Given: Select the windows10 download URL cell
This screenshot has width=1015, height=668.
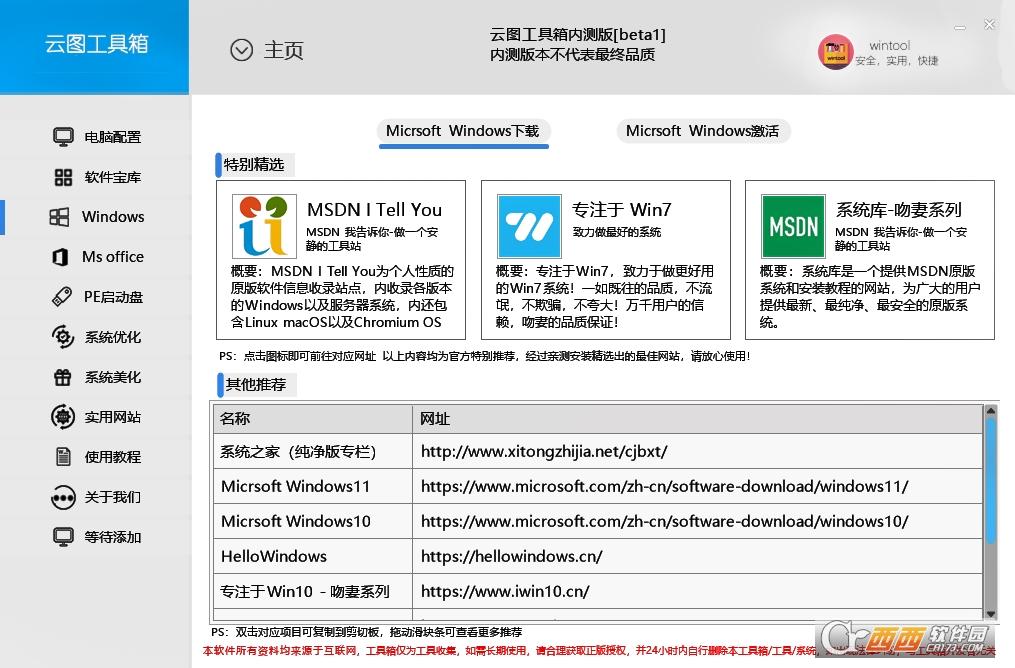Looking at the screenshot, I should [x=697, y=521].
